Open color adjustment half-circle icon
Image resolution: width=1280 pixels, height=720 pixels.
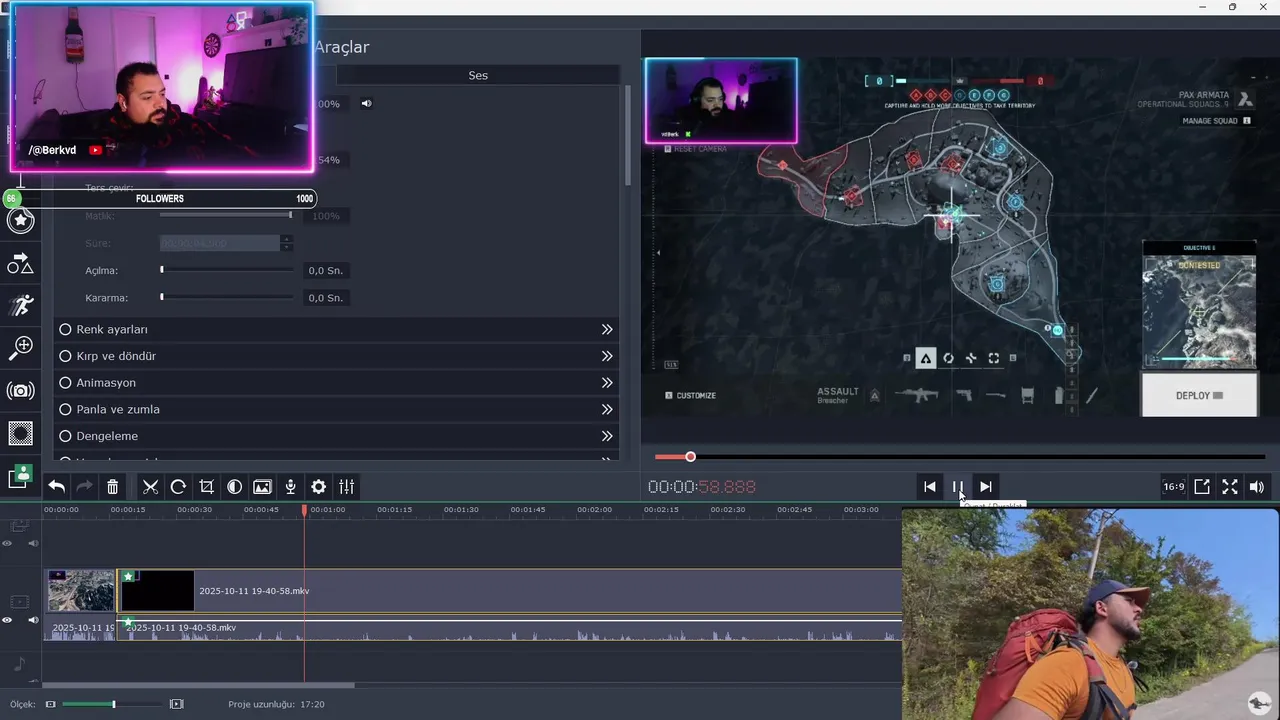point(234,487)
